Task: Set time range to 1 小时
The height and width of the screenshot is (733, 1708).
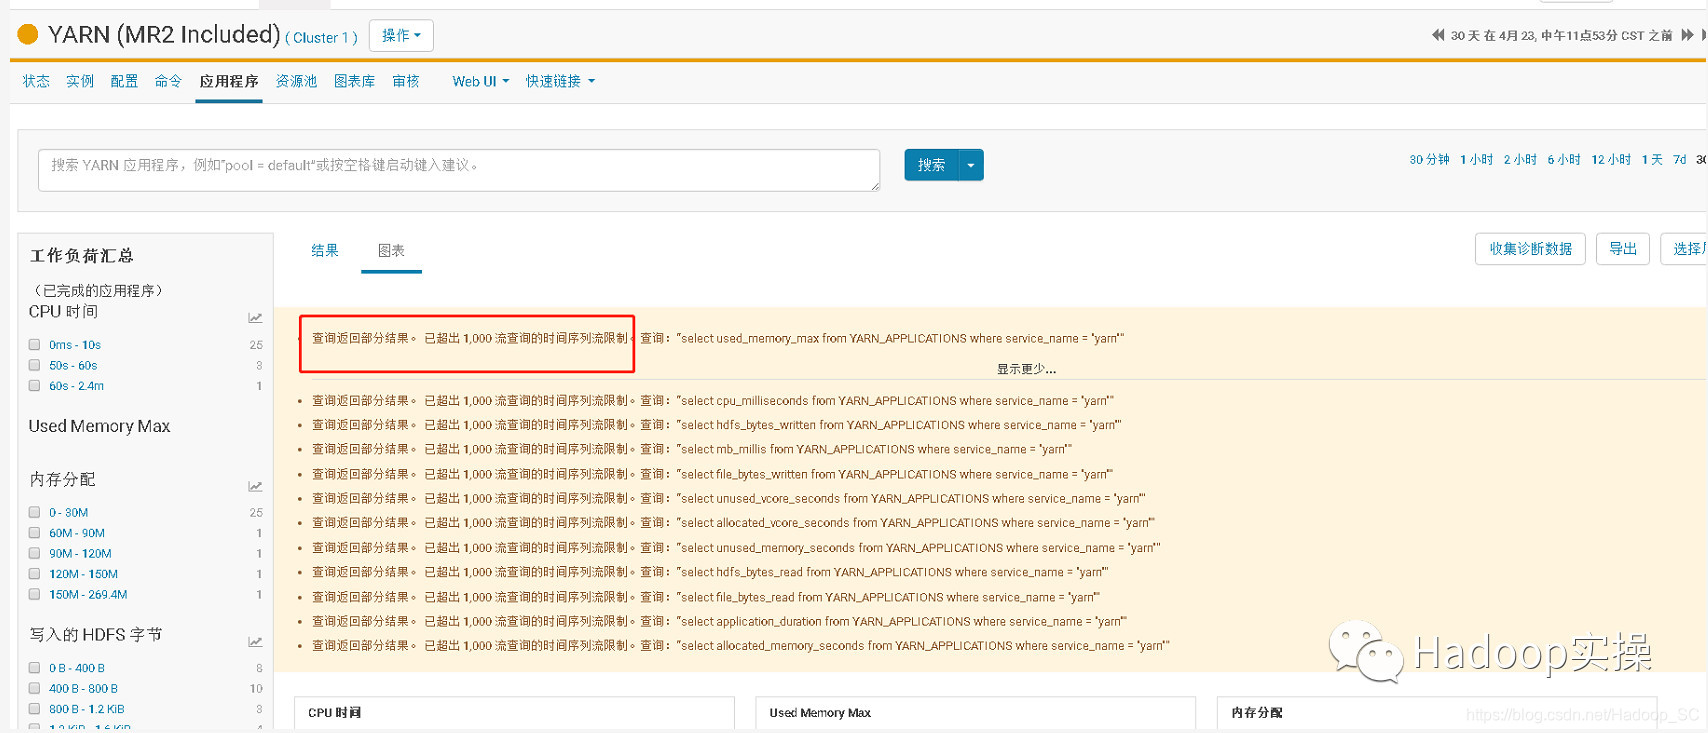Action: click(x=1476, y=160)
